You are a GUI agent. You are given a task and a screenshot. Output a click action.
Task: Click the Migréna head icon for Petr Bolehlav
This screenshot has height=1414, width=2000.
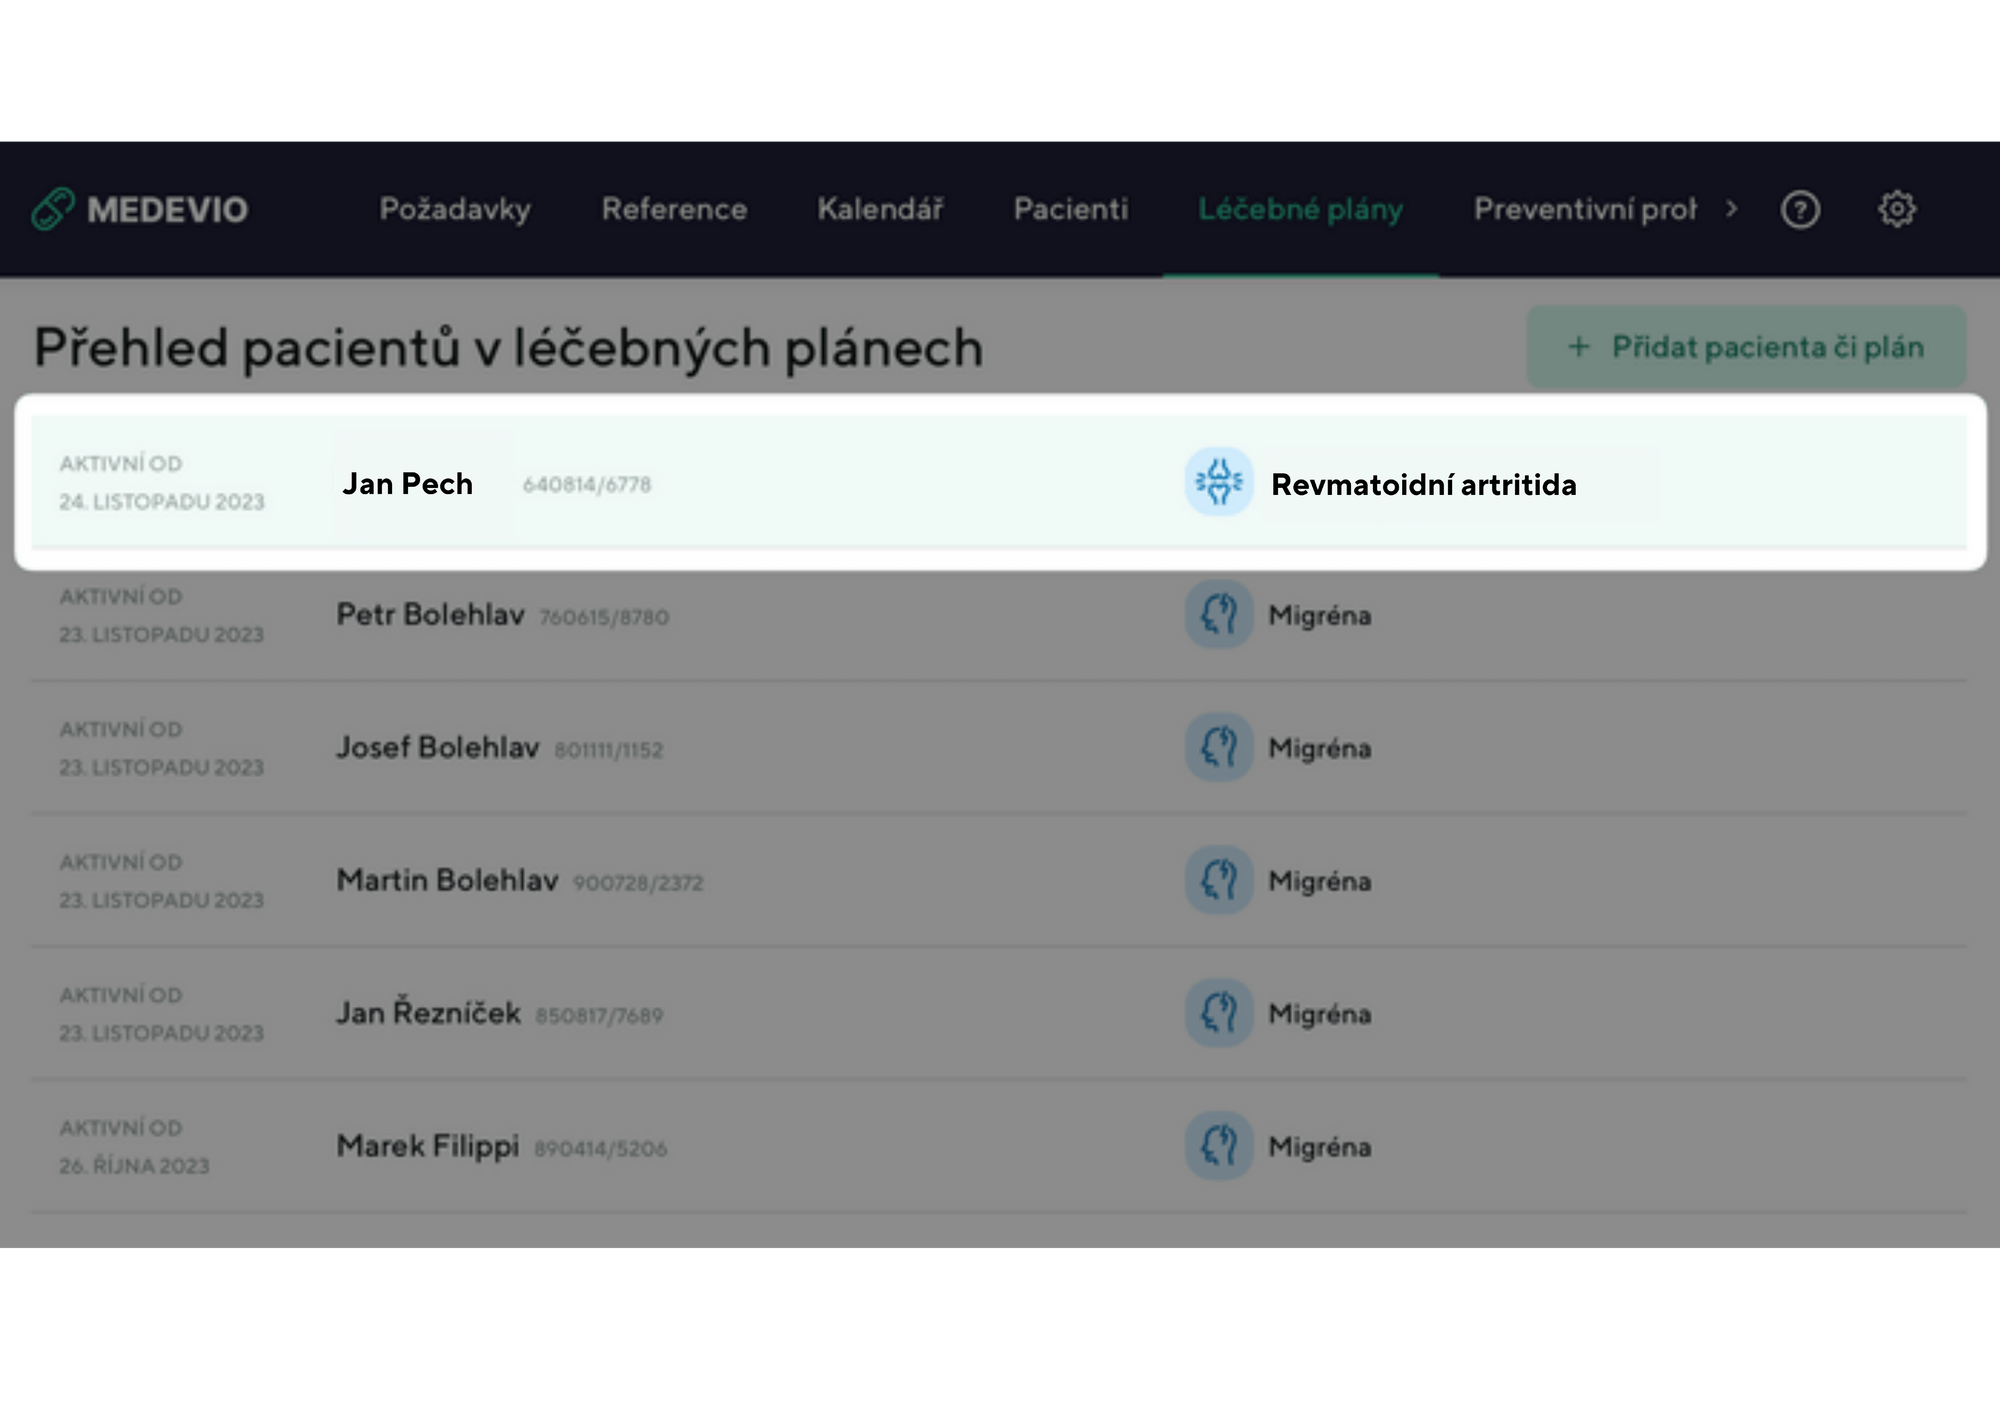(x=1219, y=614)
